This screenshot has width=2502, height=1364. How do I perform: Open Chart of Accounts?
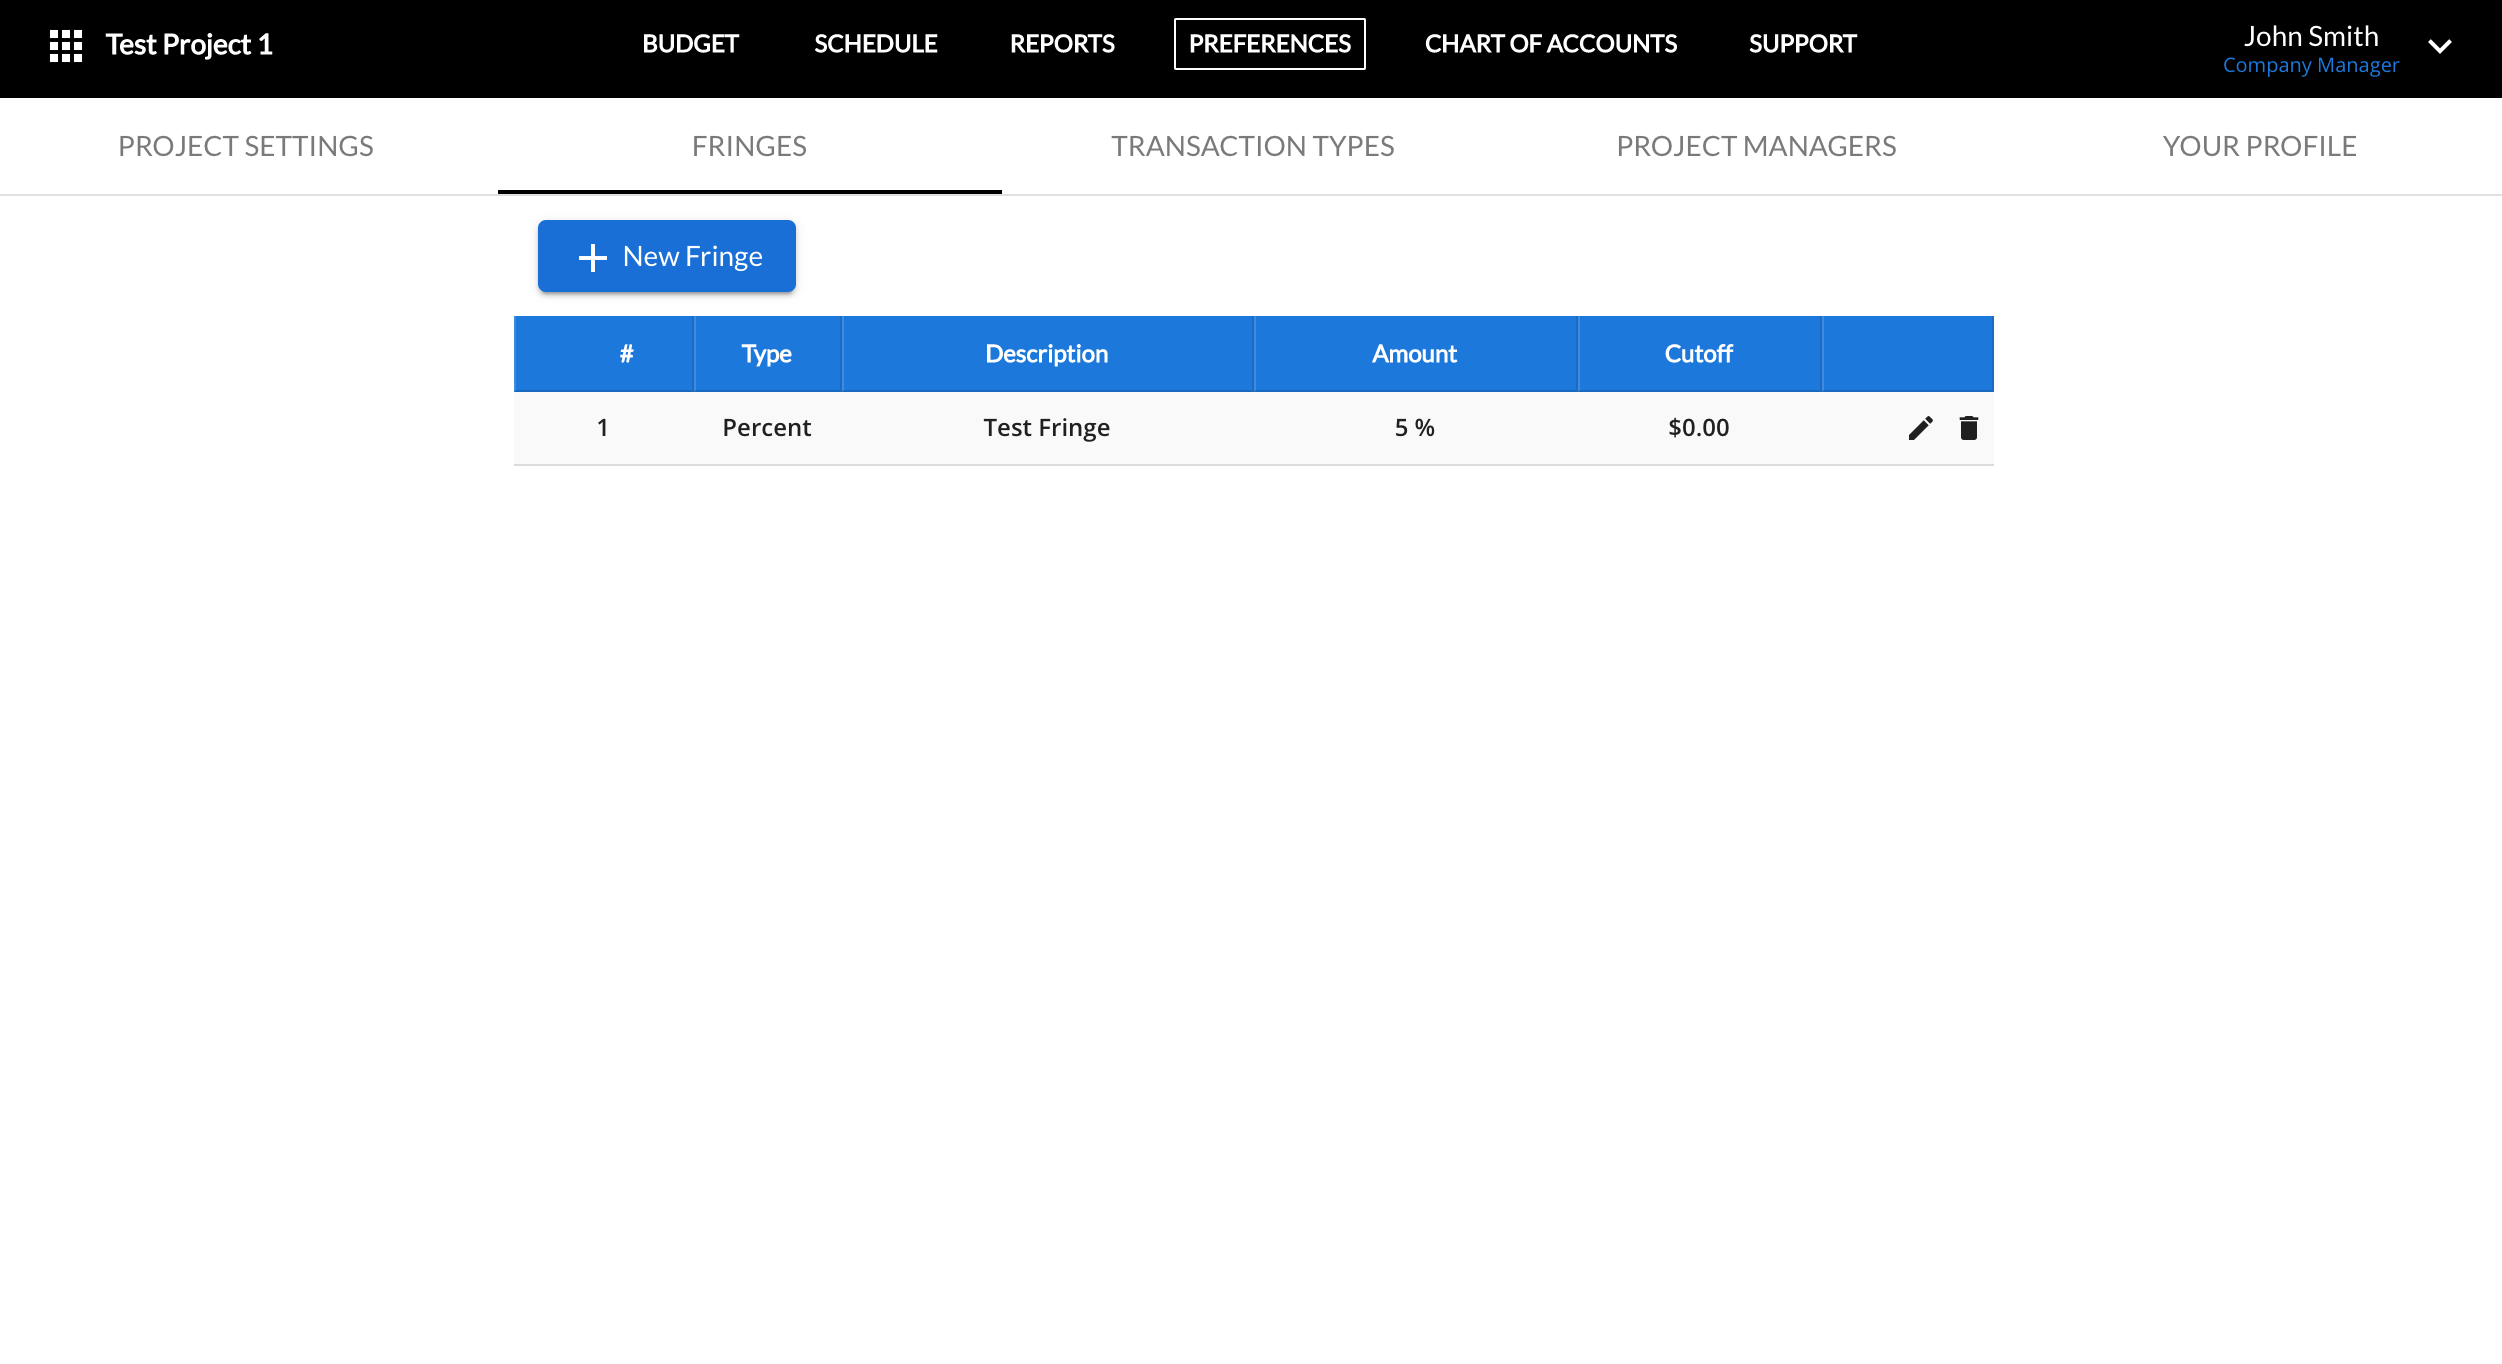(1550, 44)
